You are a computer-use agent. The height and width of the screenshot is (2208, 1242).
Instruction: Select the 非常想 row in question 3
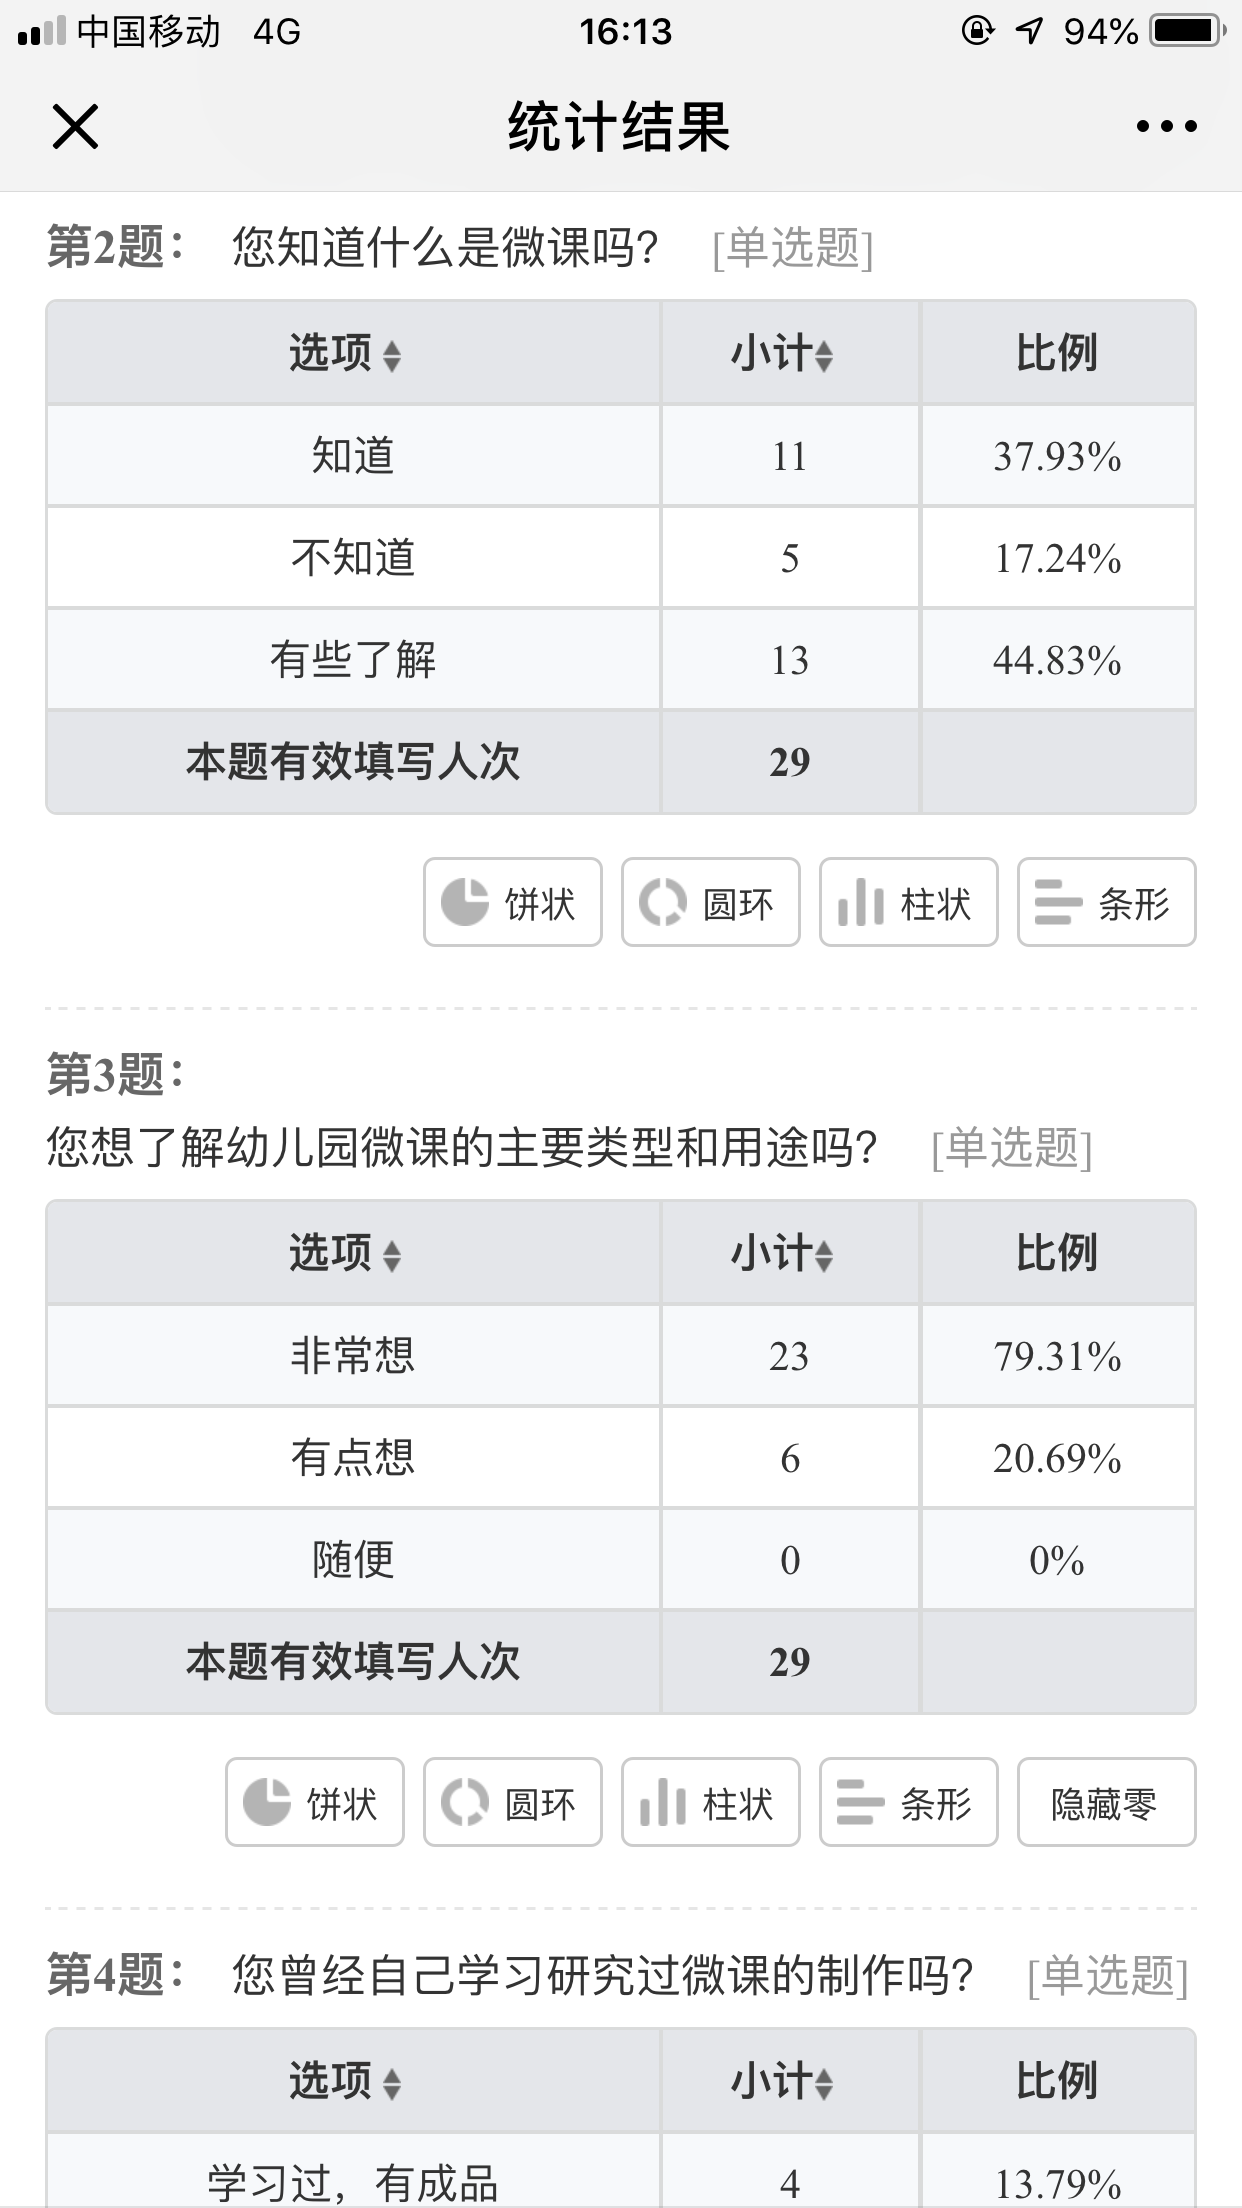click(621, 1355)
